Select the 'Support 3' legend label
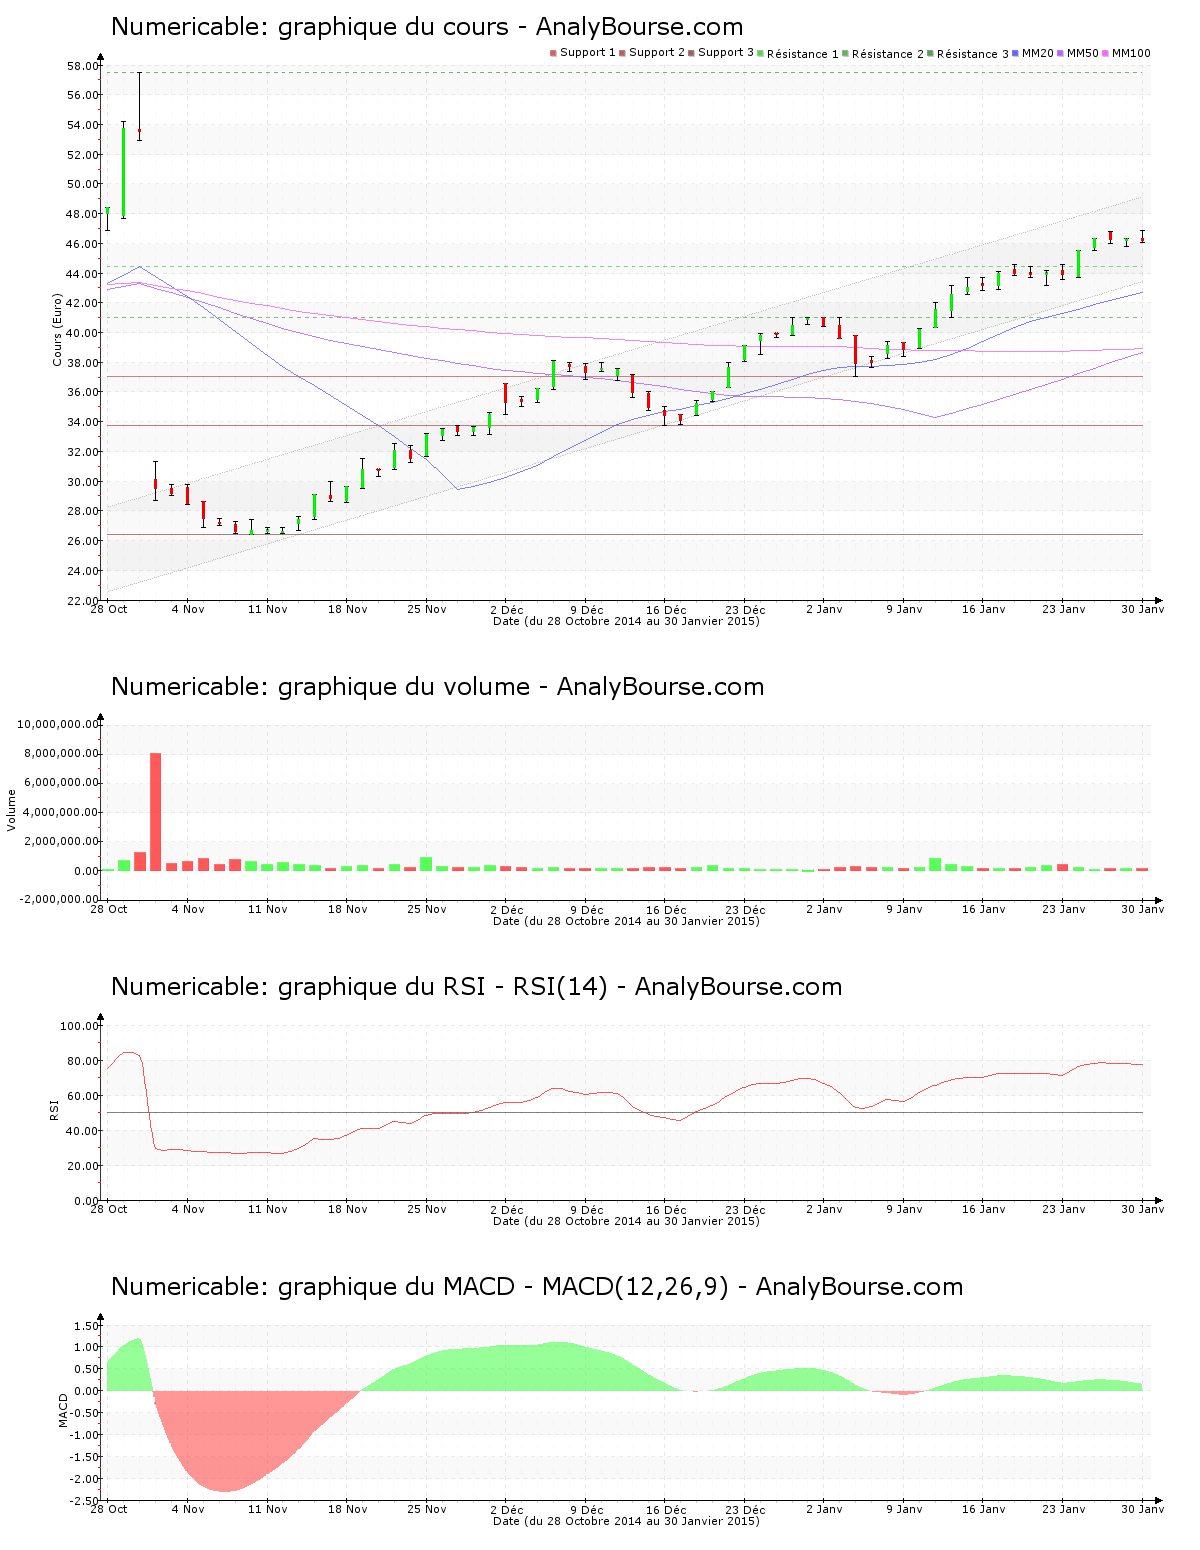 [x=726, y=53]
